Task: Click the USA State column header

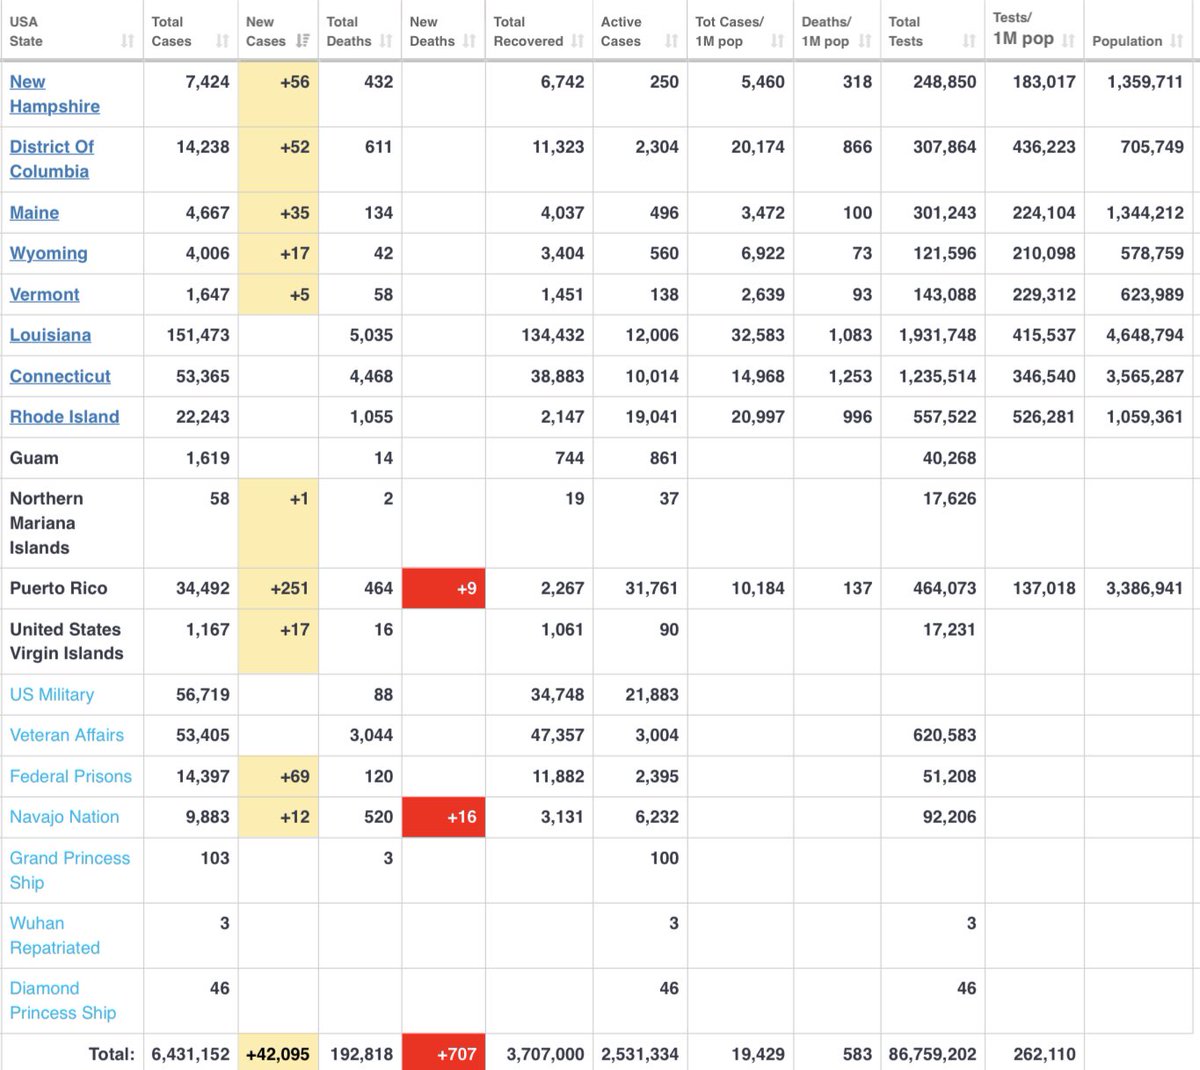Action: pos(71,31)
